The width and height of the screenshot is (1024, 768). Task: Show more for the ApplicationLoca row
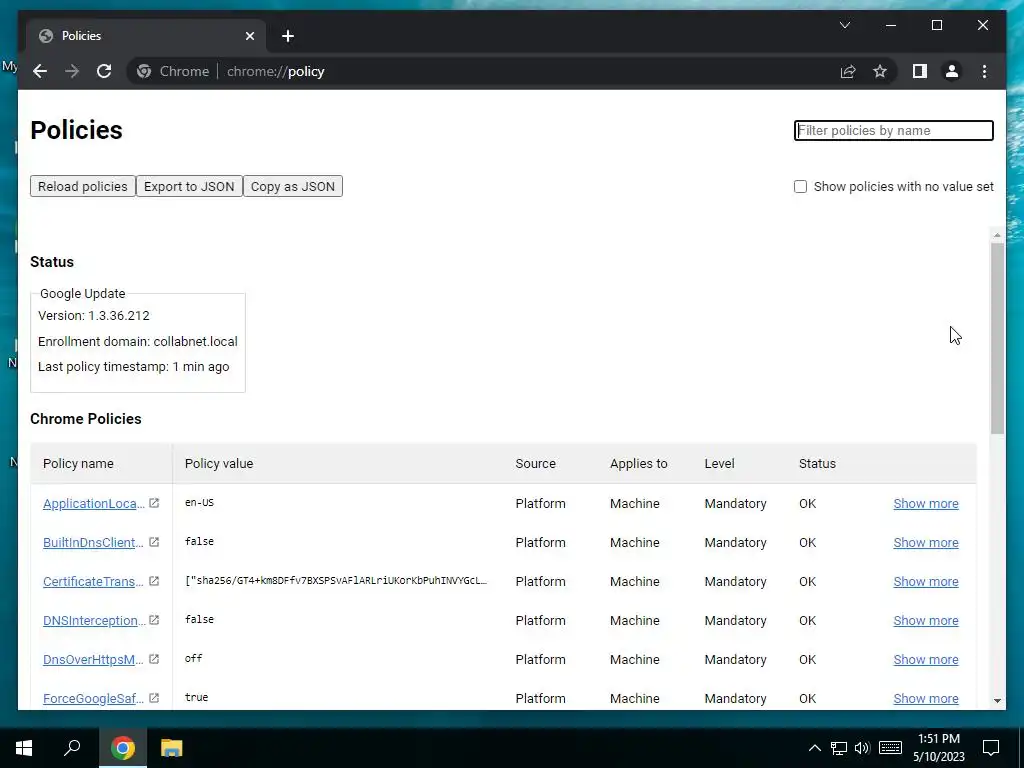click(925, 504)
